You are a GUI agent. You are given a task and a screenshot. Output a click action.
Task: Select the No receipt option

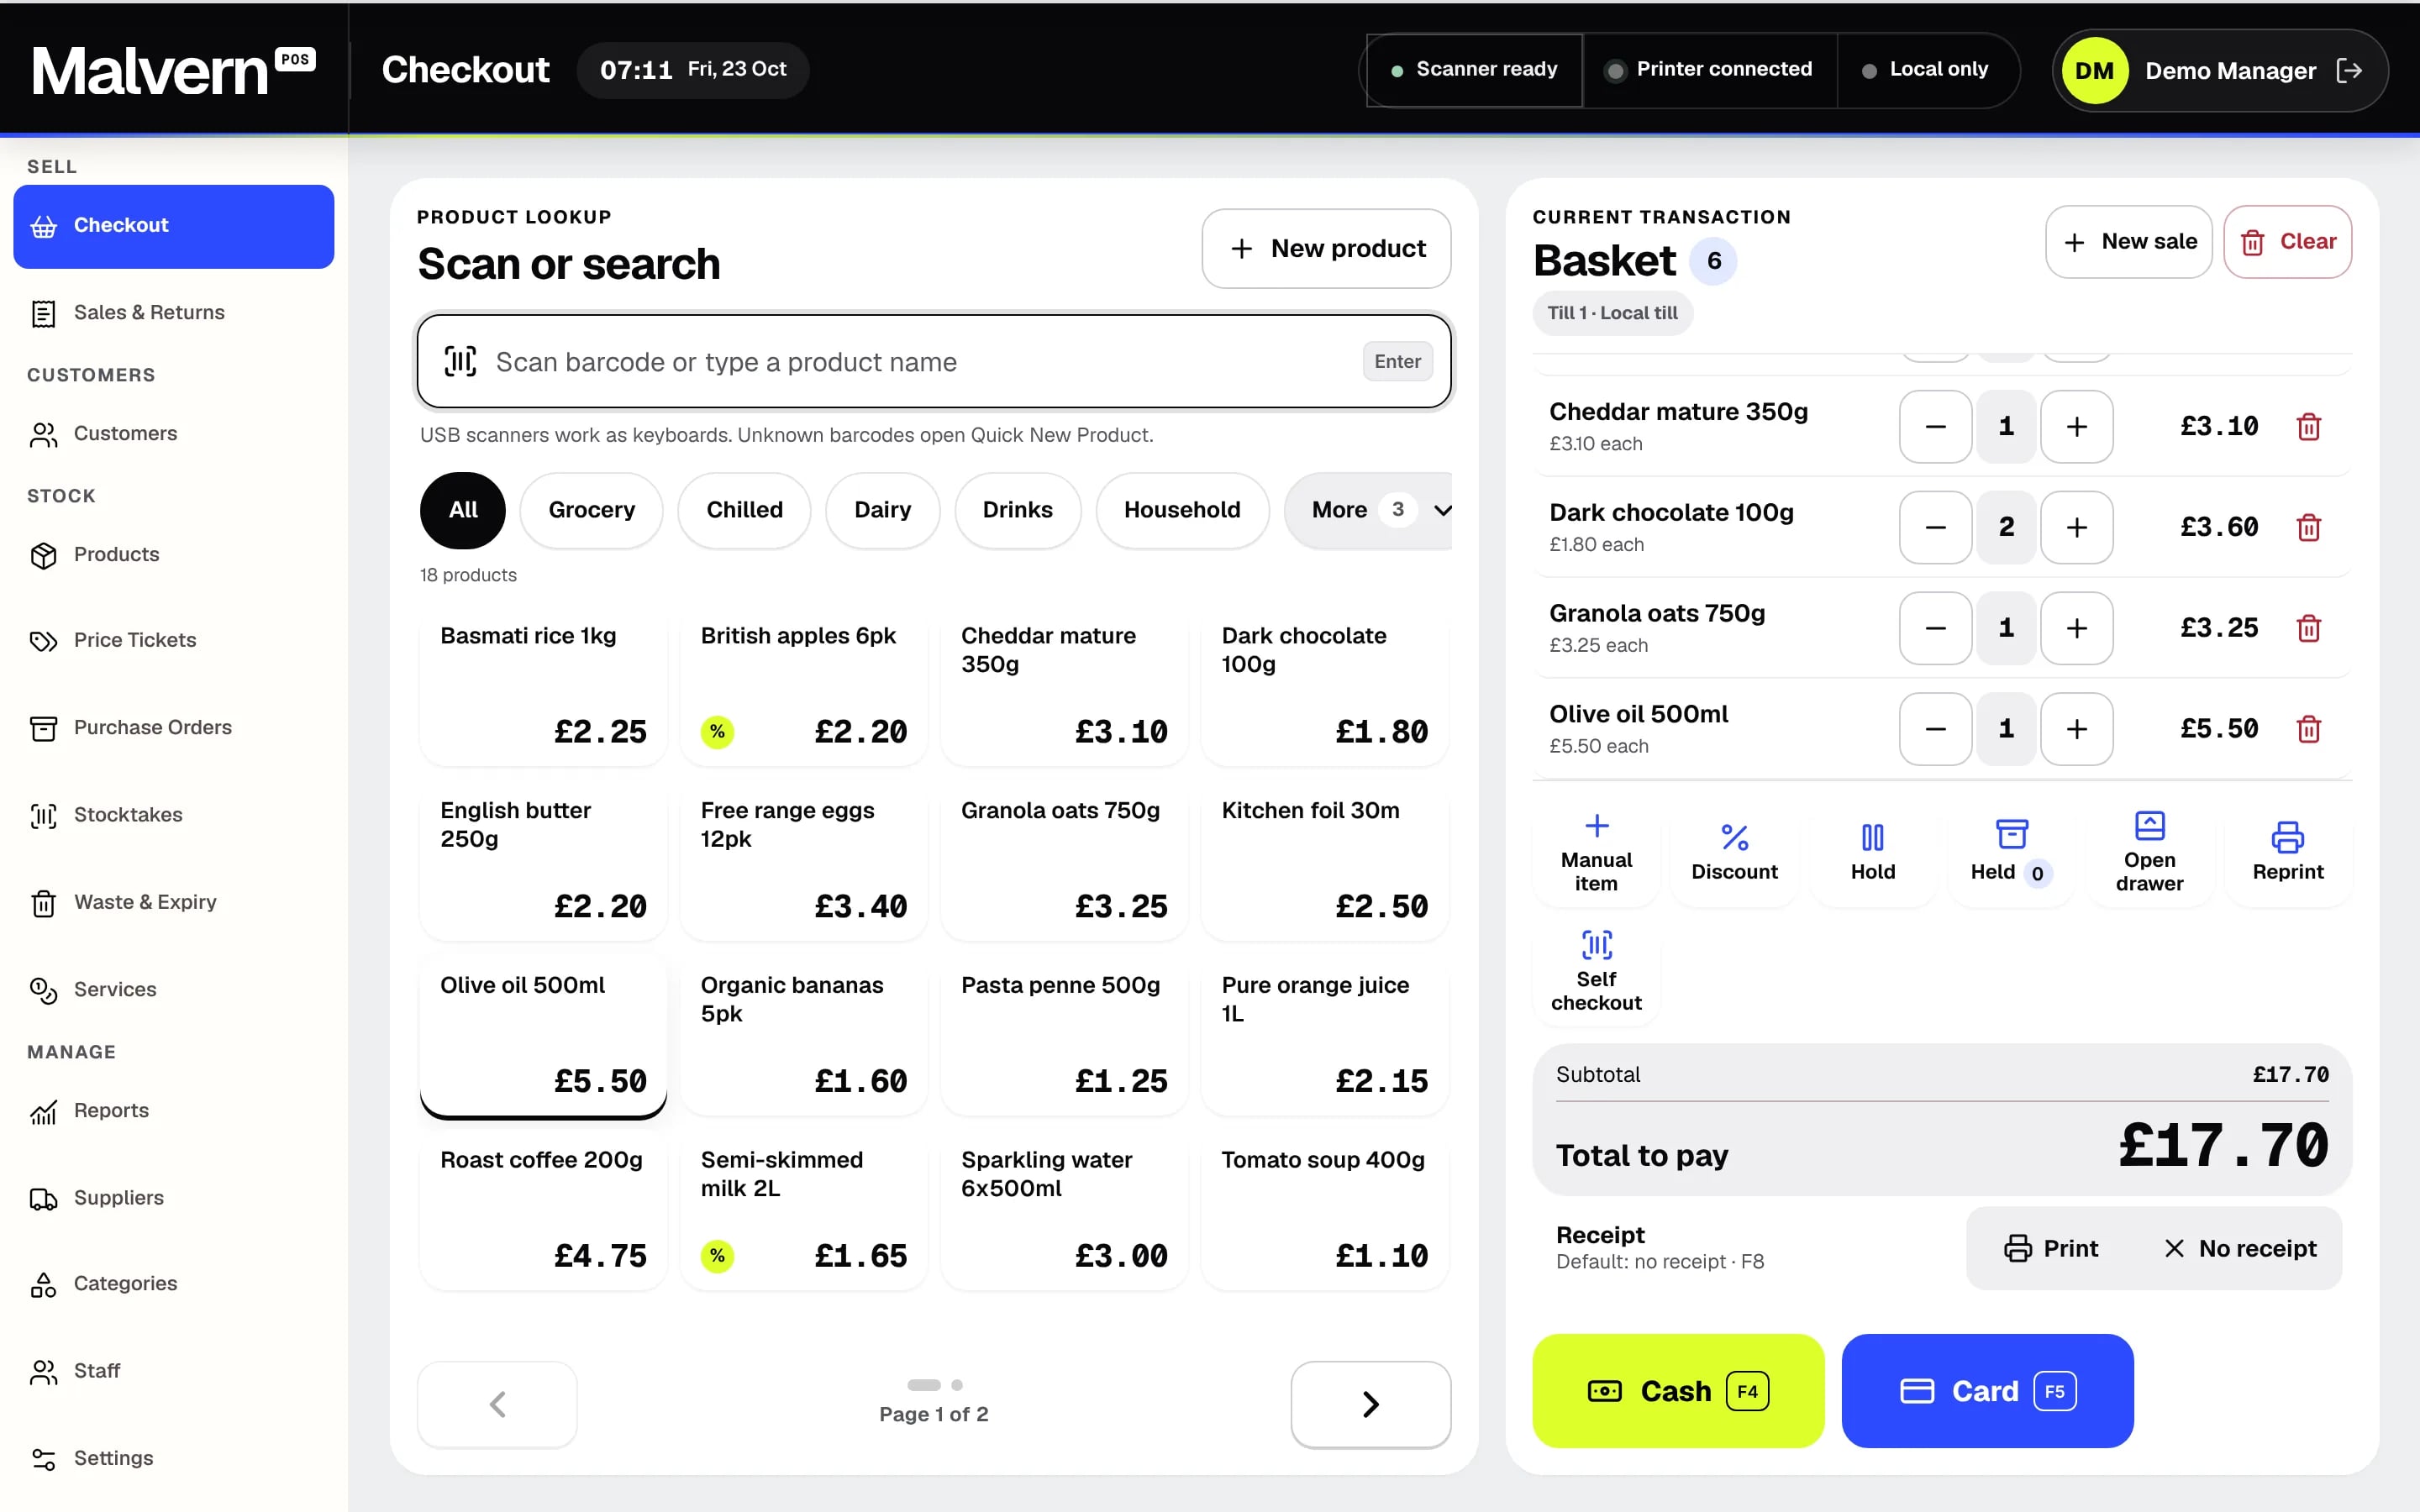click(2240, 1248)
